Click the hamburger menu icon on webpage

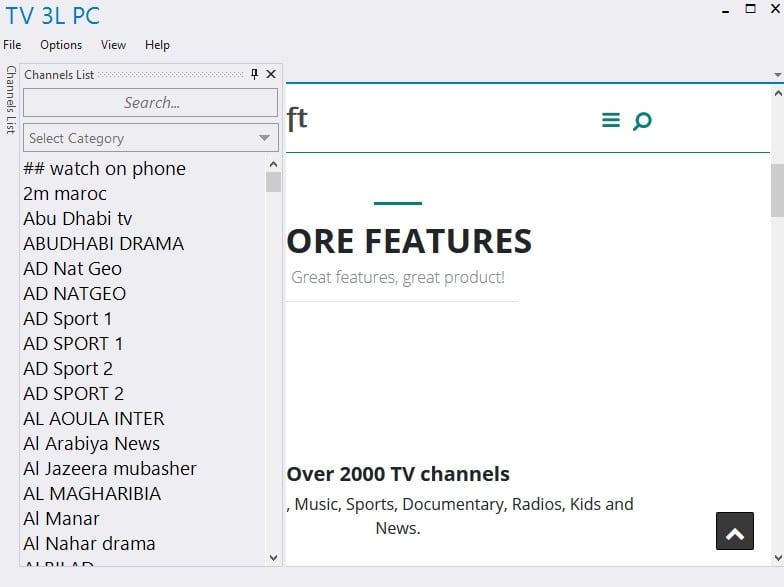pos(610,120)
